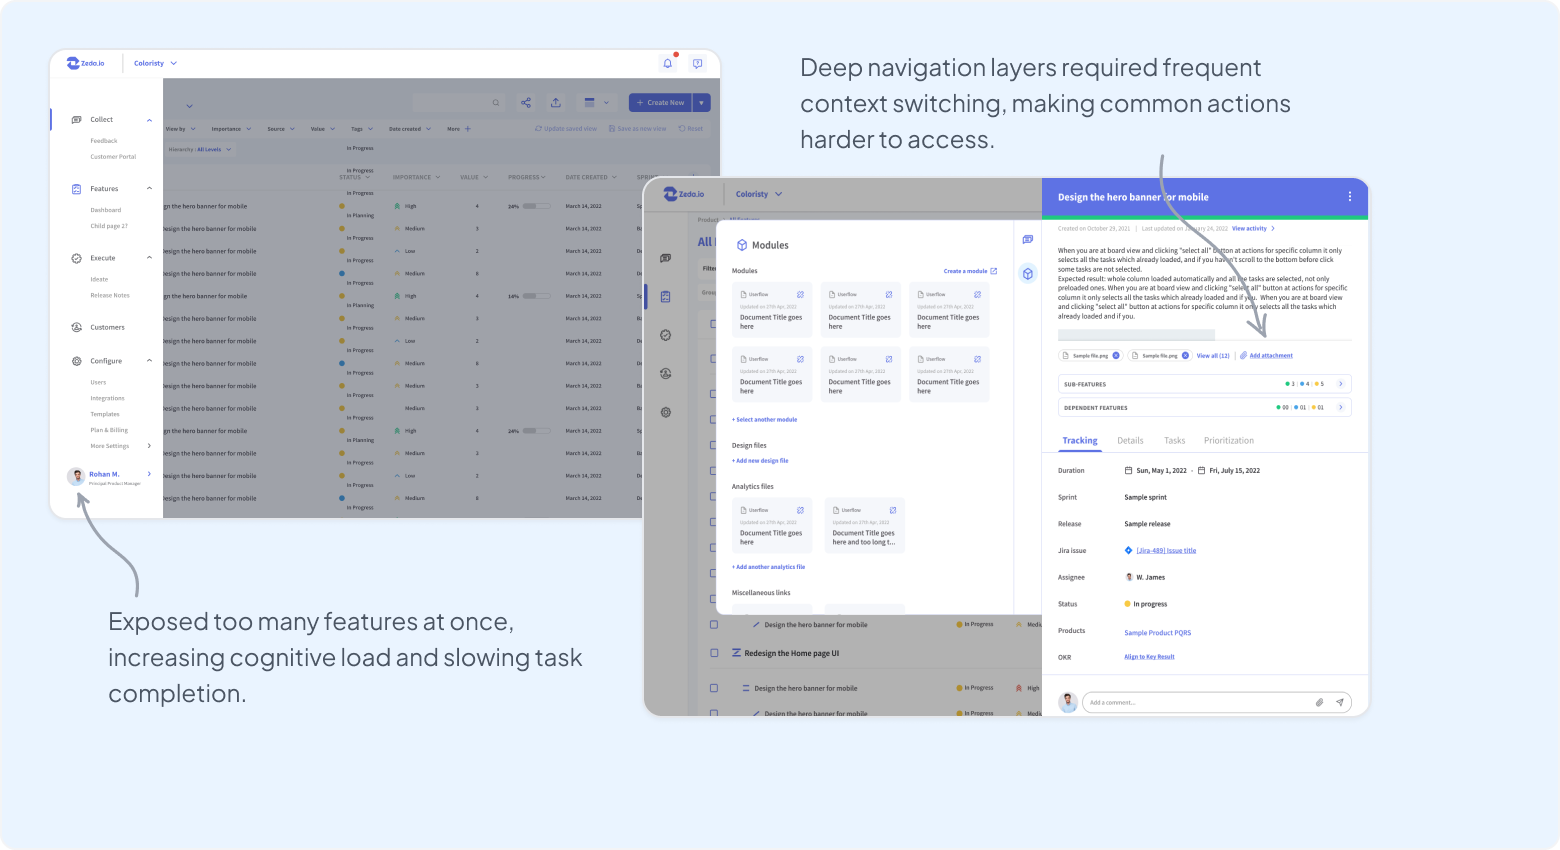Collapse the Collect section chevron
The height and width of the screenshot is (850, 1560).
[150, 120]
